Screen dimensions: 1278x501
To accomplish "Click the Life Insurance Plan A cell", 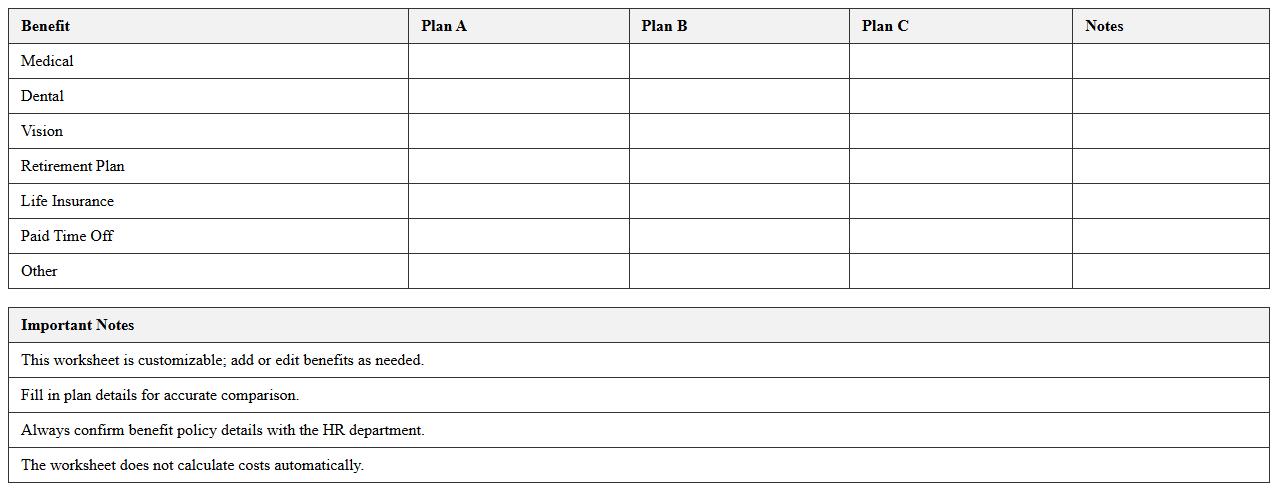I will click(x=518, y=201).
